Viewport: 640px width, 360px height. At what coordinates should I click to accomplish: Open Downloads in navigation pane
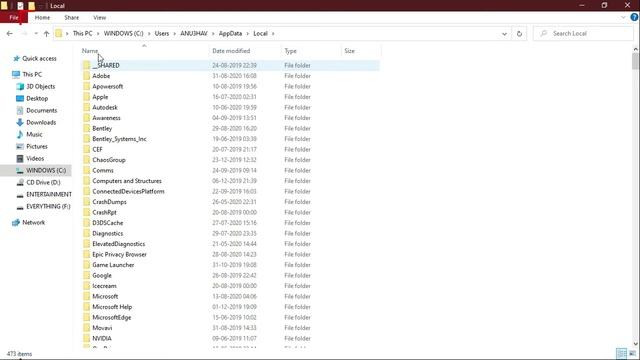click(41, 122)
